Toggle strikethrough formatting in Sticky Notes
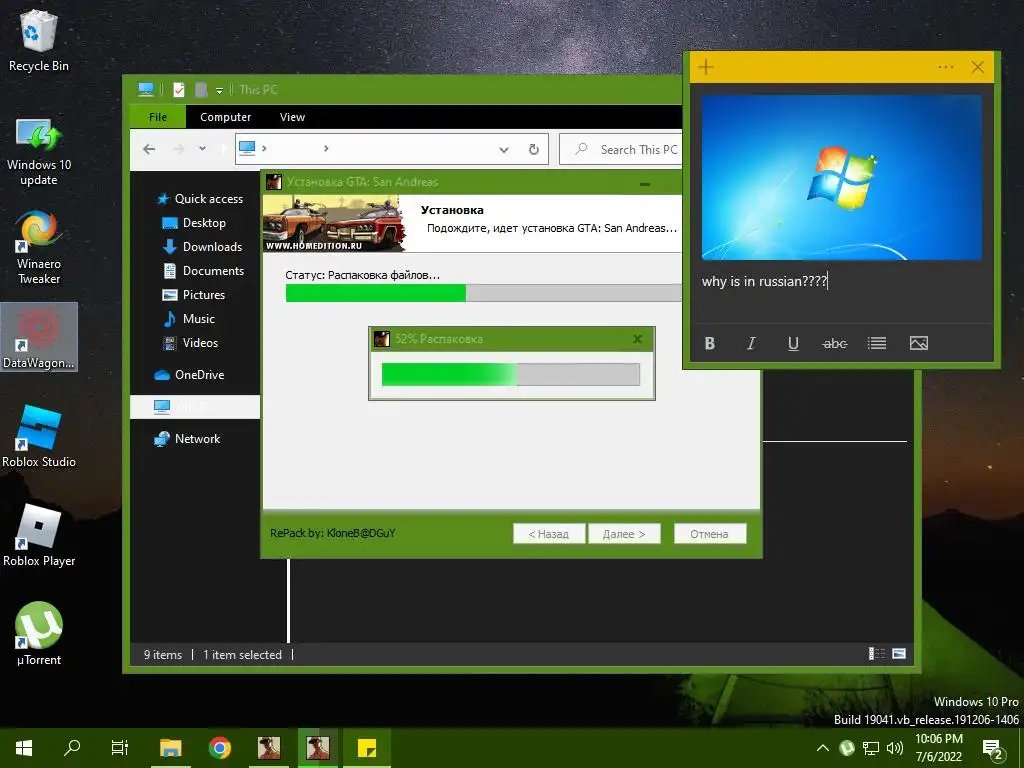Screen dimensions: 1024x768 (x=835, y=344)
